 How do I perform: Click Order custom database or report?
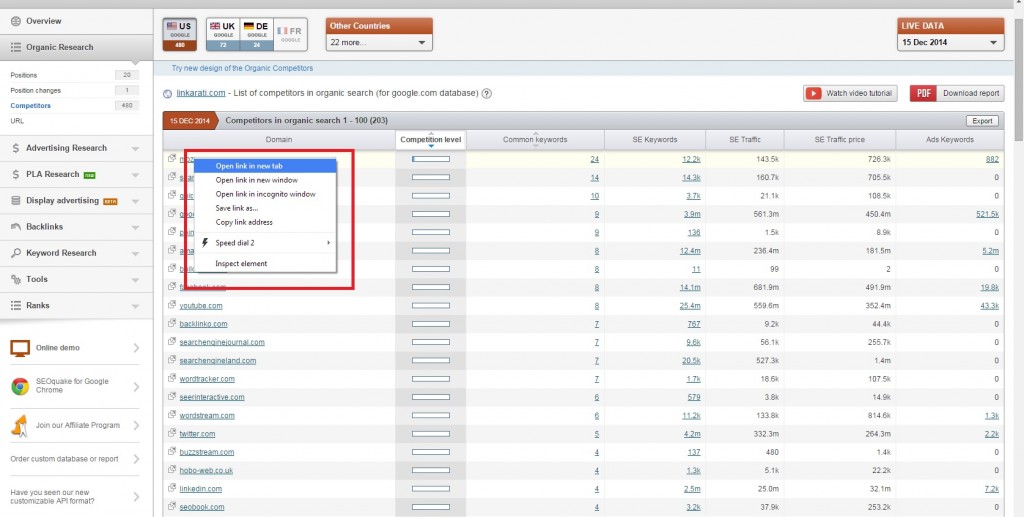pos(65,459)
